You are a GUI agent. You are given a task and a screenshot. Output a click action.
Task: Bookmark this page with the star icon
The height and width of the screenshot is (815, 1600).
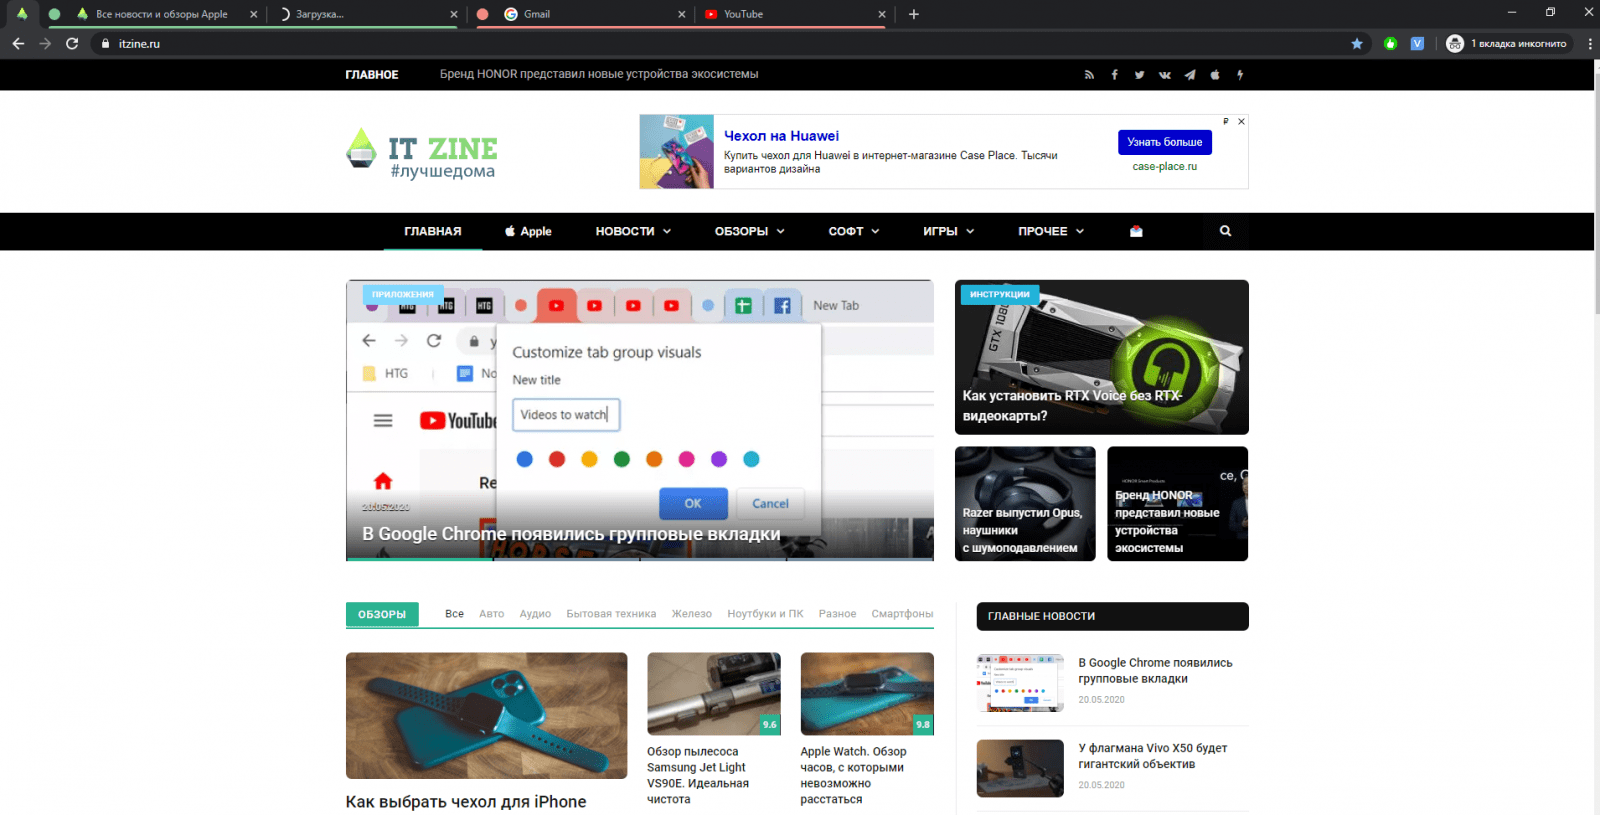[1357, 43]
